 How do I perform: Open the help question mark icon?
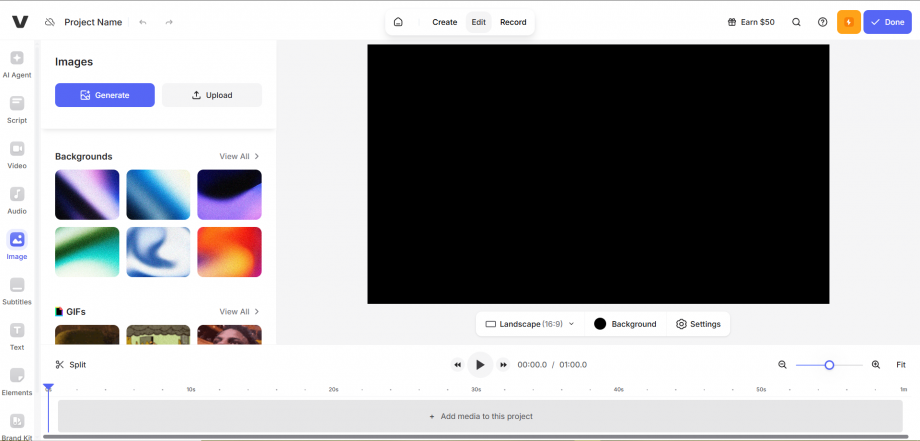(x=822, y=22)
